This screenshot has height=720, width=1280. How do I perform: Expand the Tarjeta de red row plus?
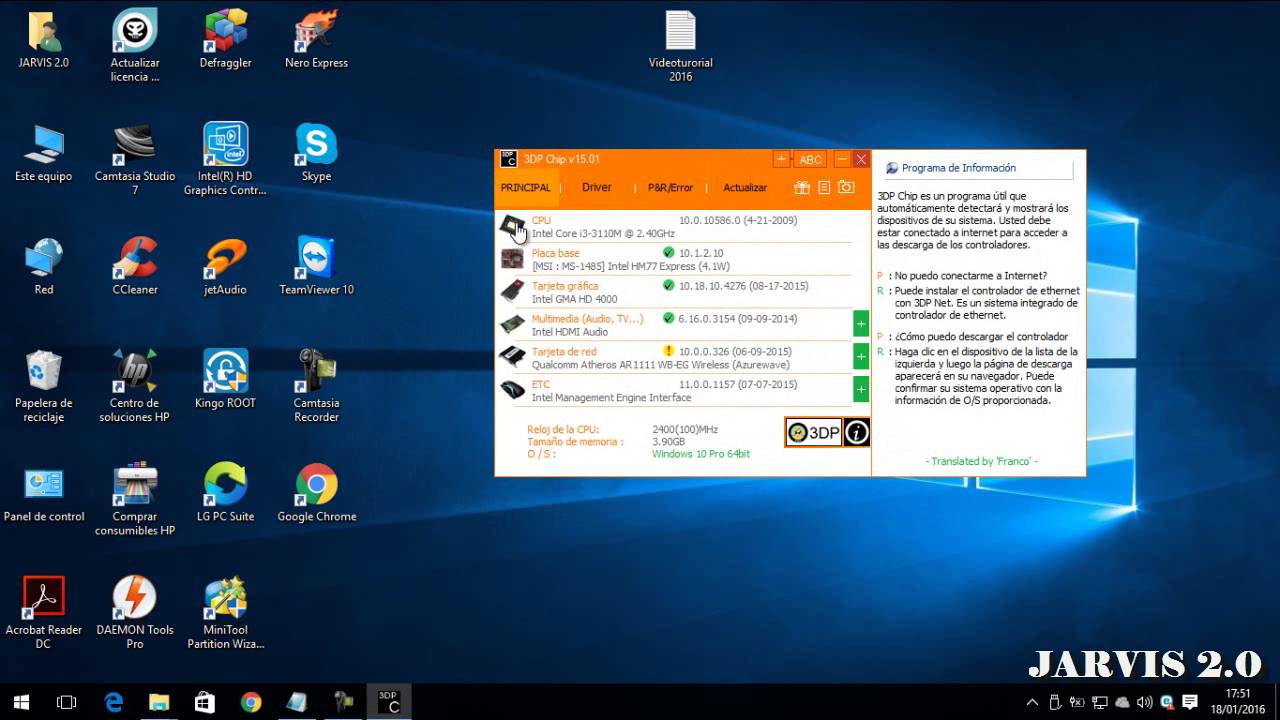[x=861, y=357]
